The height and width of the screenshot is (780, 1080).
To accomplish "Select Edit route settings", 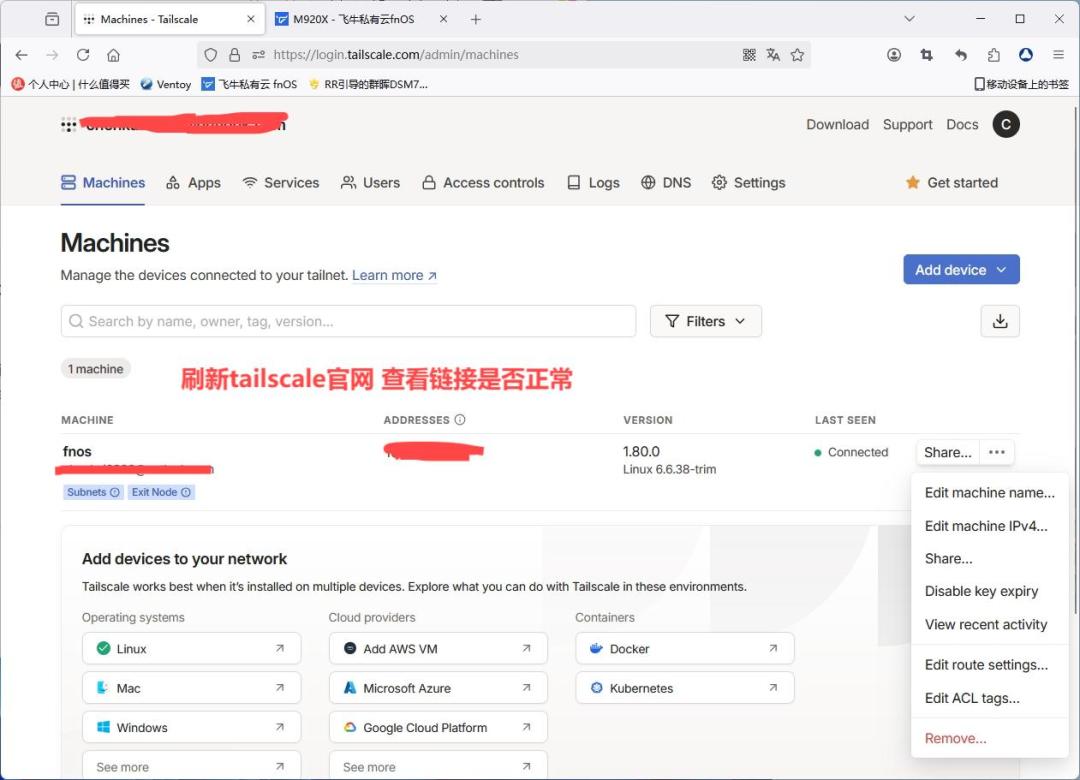I will [x=989, y=665].
